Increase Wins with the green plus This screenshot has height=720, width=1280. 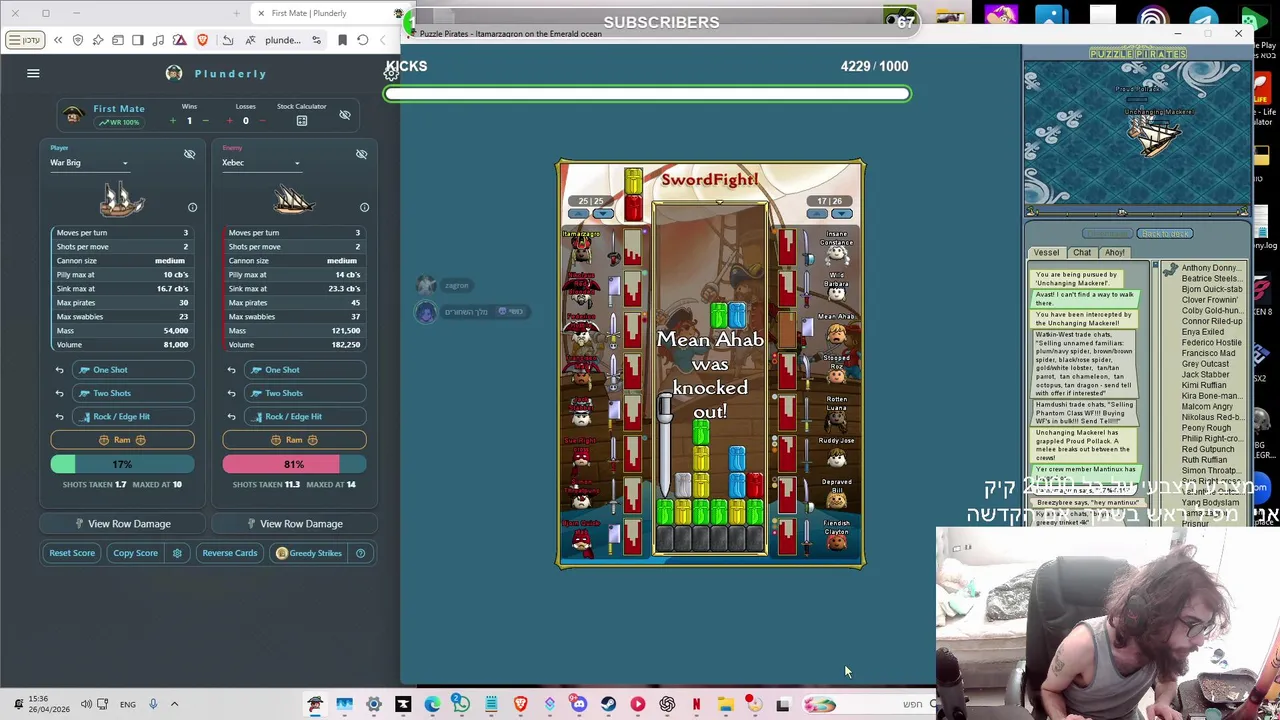coord(172,121)
